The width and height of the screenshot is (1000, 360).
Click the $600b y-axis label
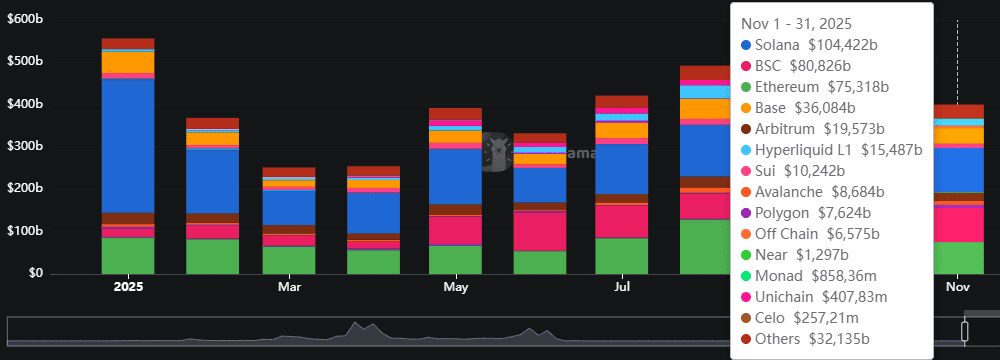point(25,20)
